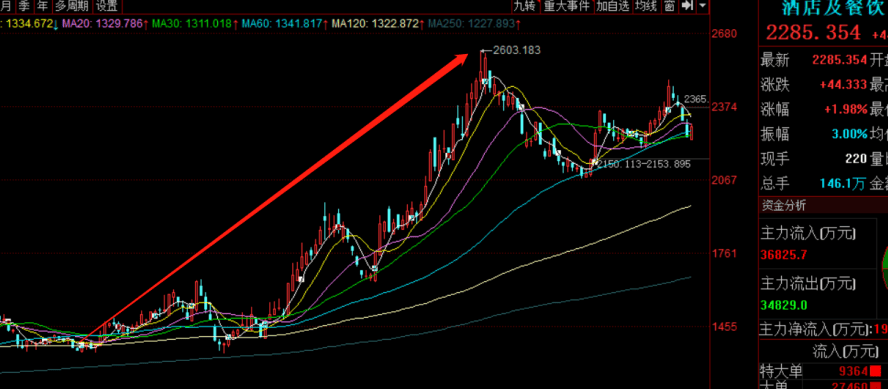Viewport: 888px width, 389px height.
Task: Toggle 重大事件 event markers
Action: 567,6
